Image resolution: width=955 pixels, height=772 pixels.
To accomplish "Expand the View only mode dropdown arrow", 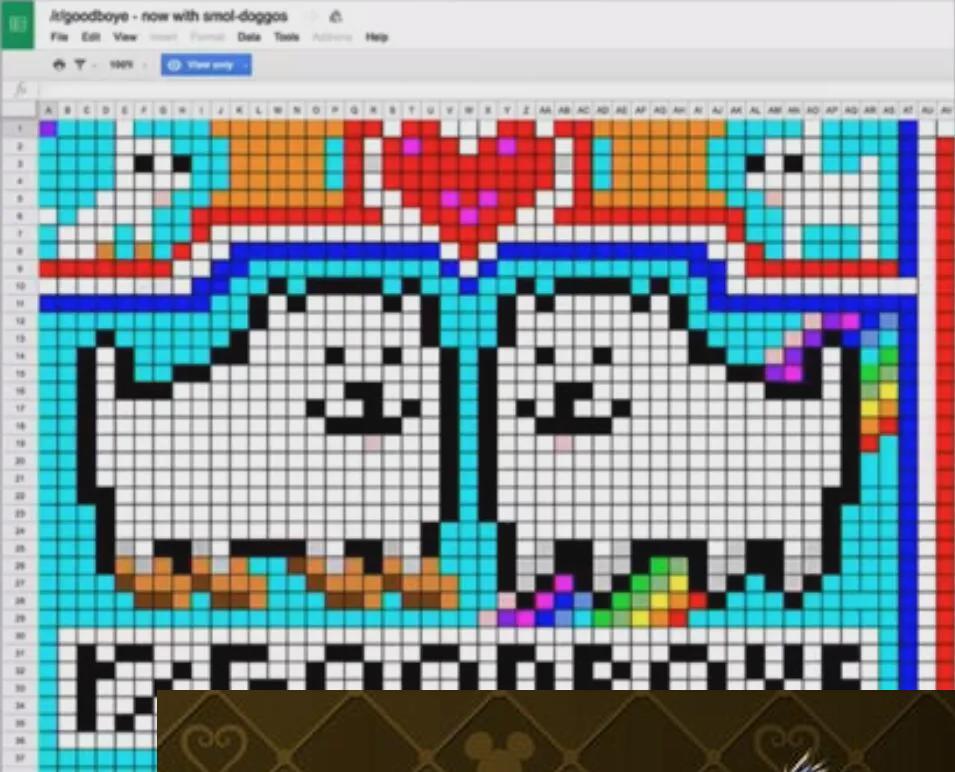I will tap(245, 65).
